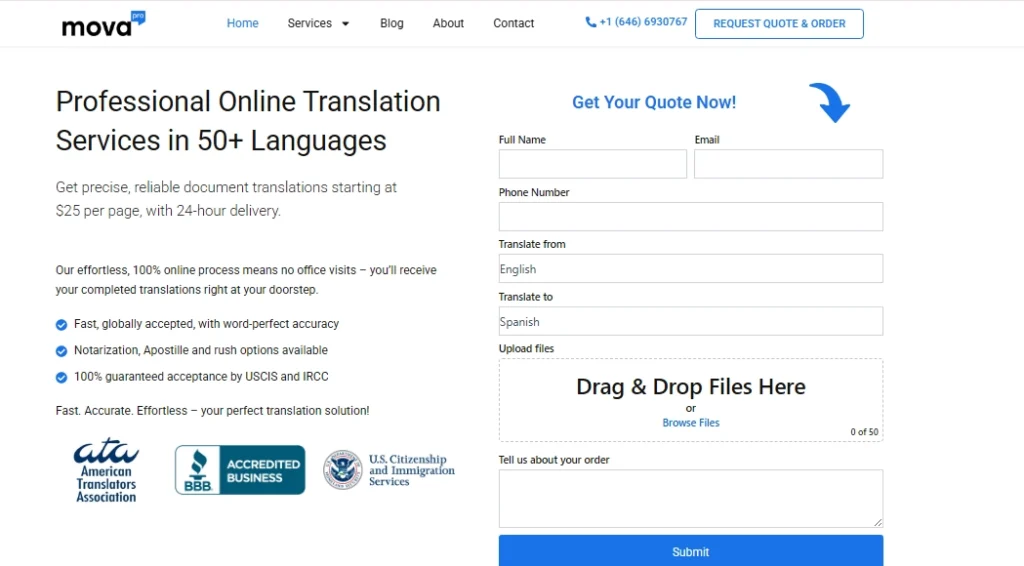
Task: Click into the Phone Number field
Action: coord(691,216)
